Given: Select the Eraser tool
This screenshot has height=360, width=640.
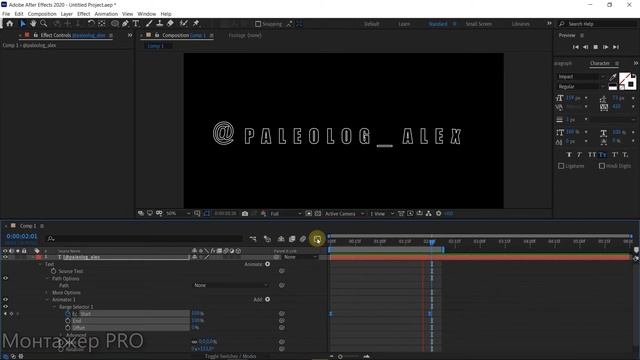Looking at the screenshot, I should pyautogui.click(x=170, y=24).
